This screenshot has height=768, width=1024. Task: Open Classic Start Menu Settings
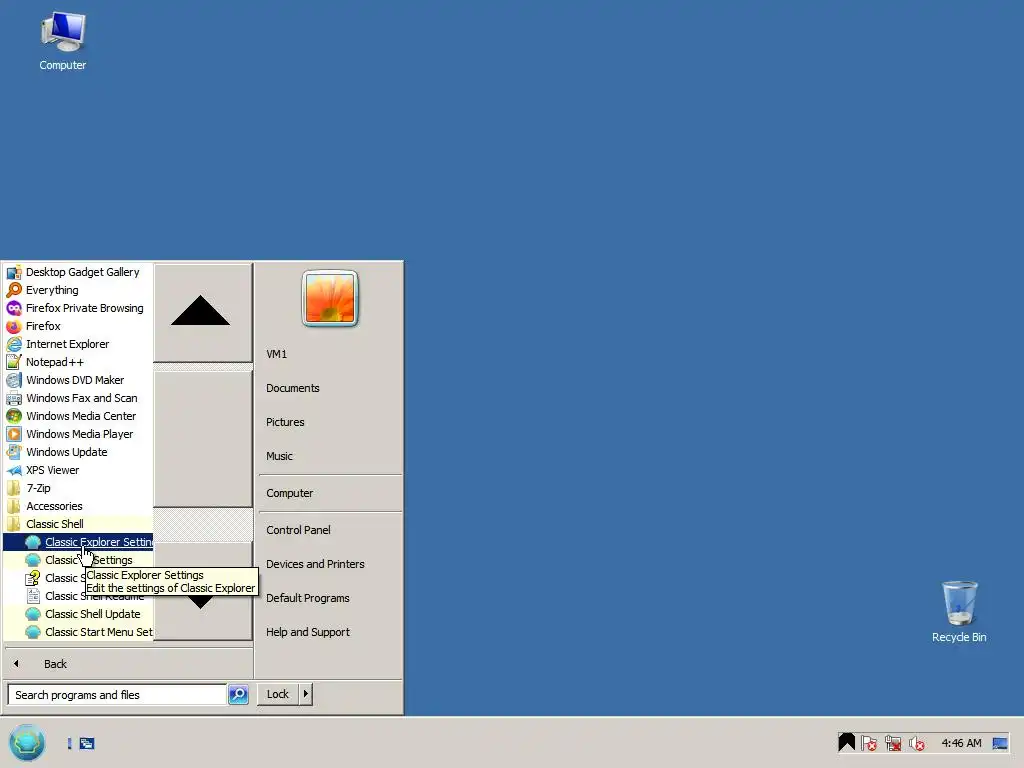coord(78,632)
